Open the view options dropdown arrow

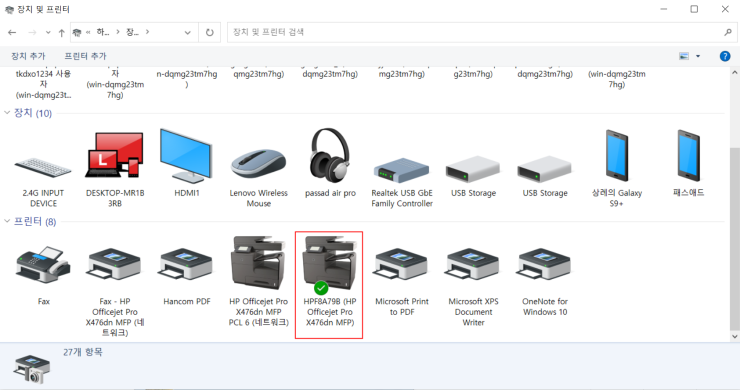click(698, 56)
